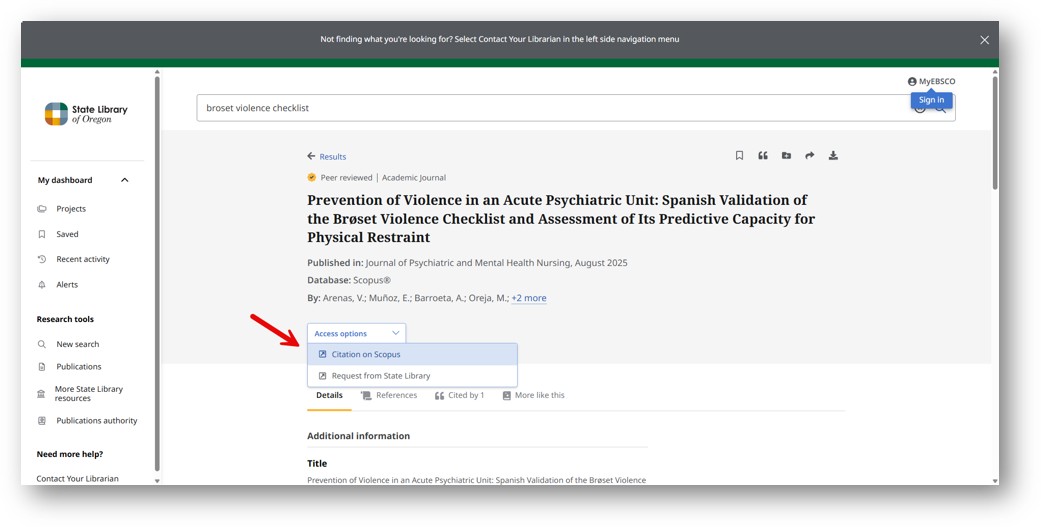1041x527 pixels.
Task: Show the +2 more authors
Action: coord(529,298)
